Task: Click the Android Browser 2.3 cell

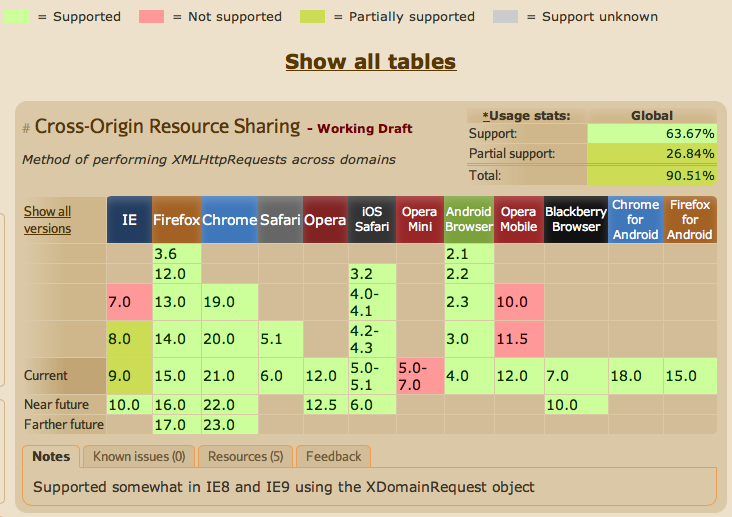Action: (x=469, y=302)
